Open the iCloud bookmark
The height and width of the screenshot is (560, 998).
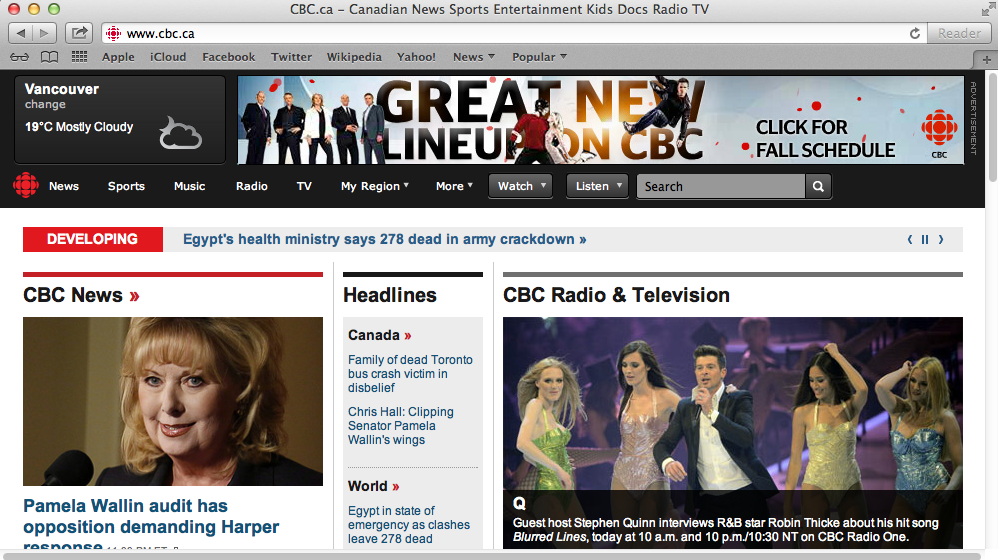(168, 57)
